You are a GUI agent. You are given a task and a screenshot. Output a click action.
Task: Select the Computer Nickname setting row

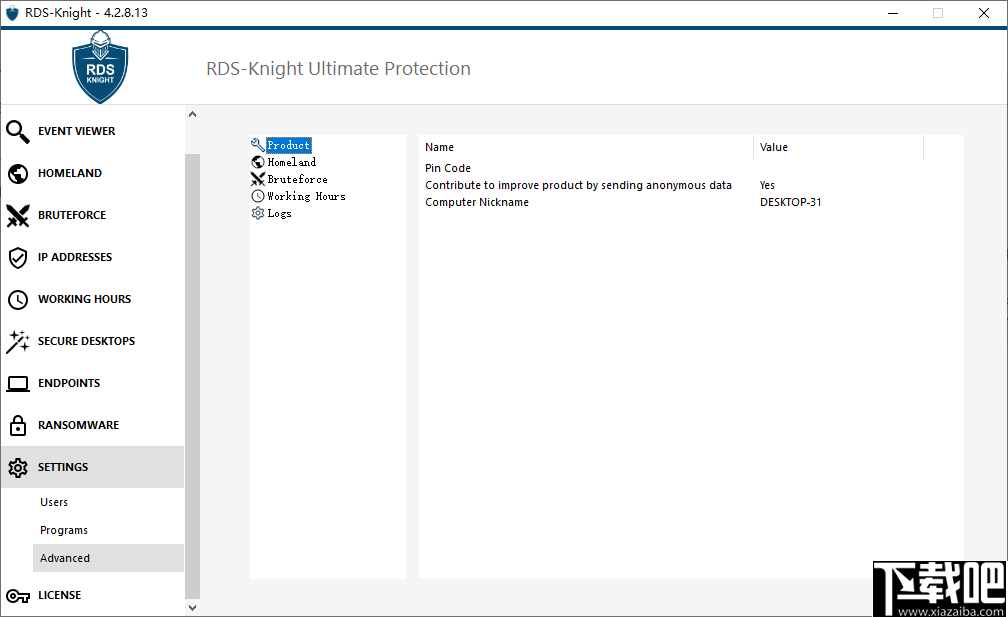click(477, 202)
